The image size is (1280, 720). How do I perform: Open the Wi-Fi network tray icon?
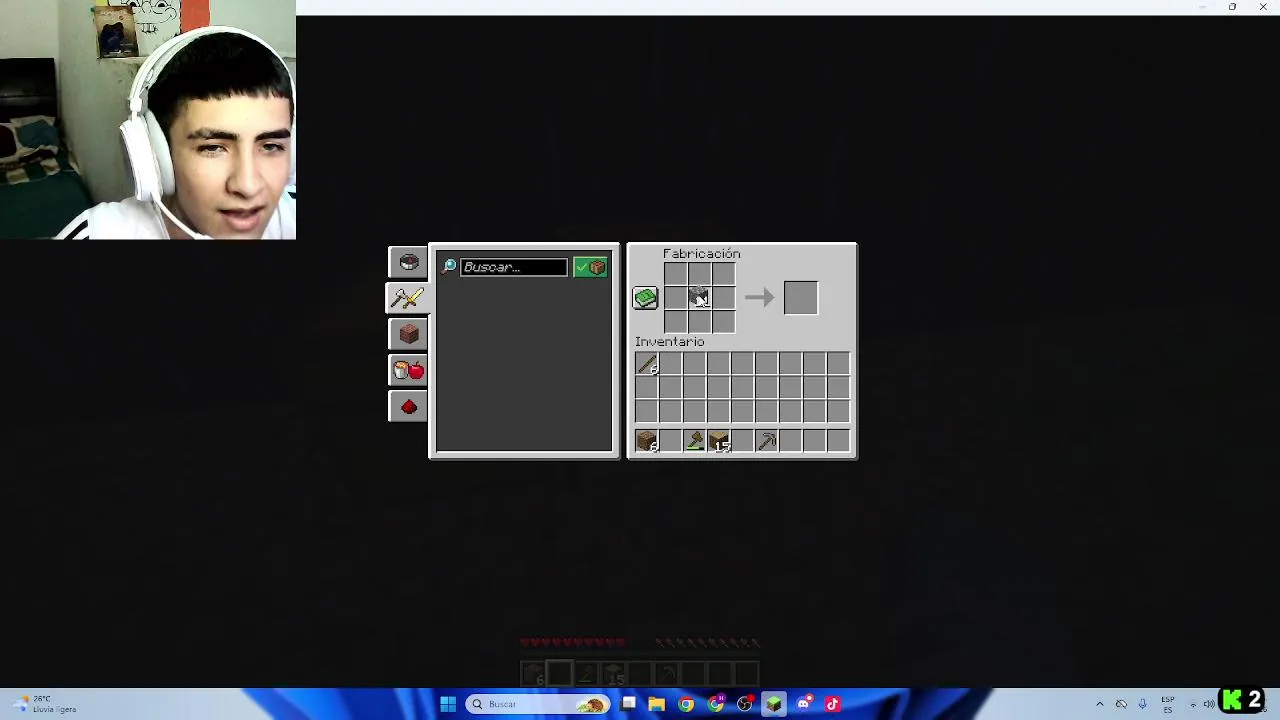pos(1193,704)
